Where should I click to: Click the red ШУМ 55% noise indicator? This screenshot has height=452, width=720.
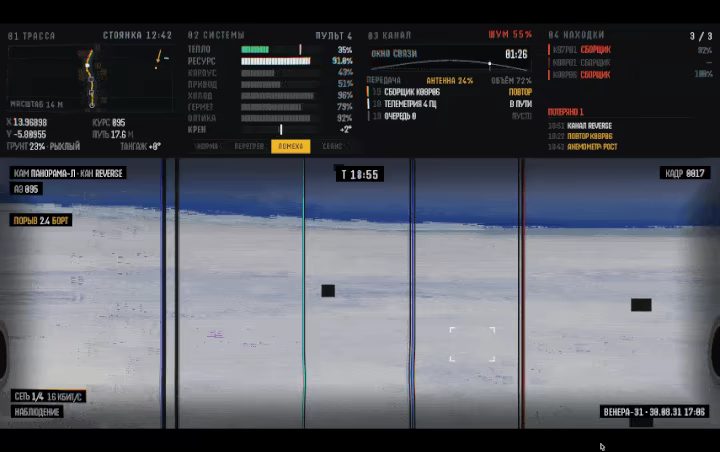click(x=510, y=34)
